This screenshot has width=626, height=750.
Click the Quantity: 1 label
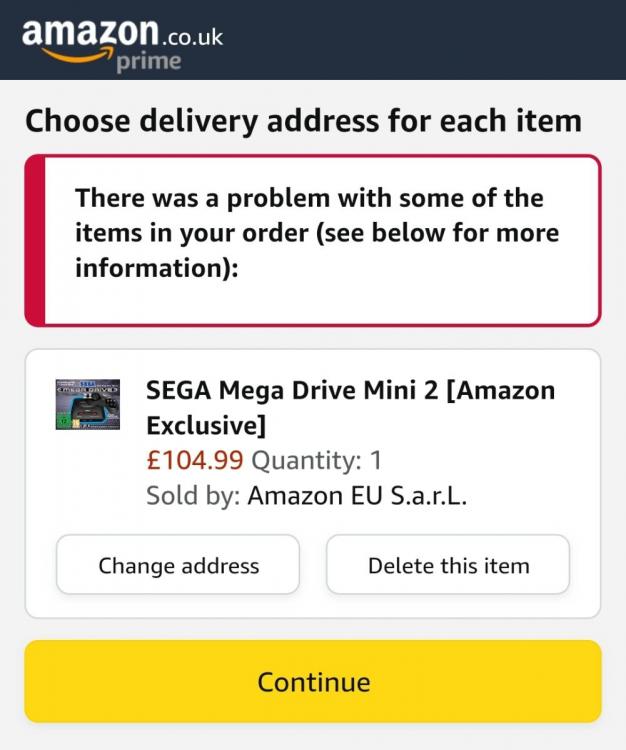316,461
